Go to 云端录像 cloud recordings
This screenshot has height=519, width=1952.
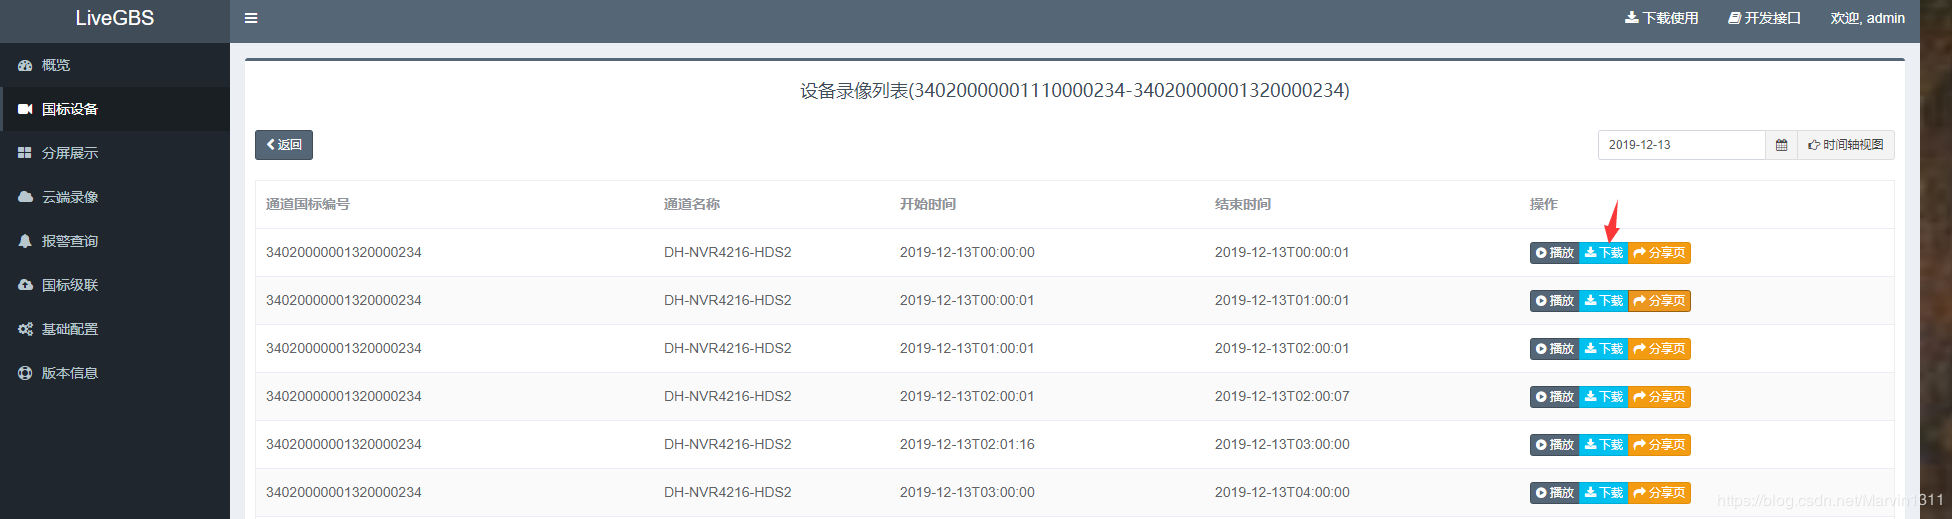(x=115, y=197)
